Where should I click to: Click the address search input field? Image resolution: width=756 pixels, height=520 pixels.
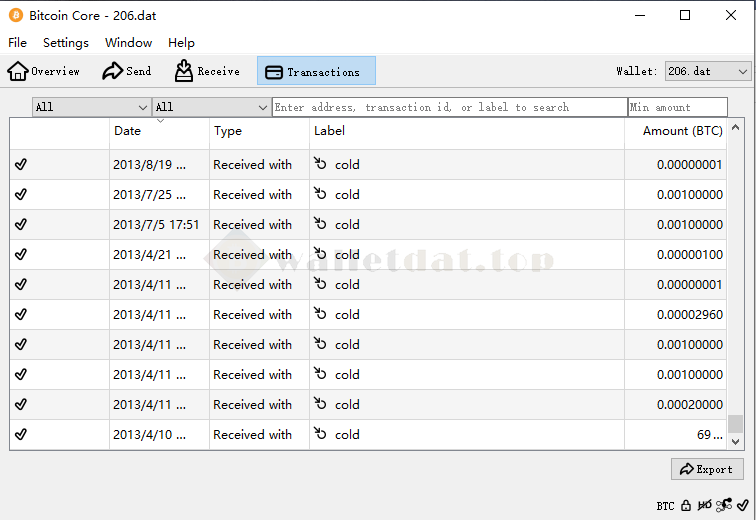pos(449,107)
